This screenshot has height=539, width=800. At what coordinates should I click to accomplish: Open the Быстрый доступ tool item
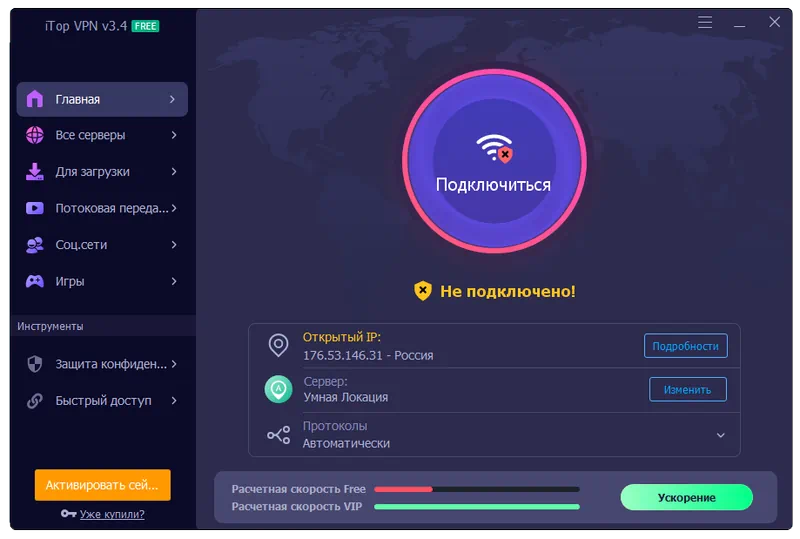coord(102,401)
